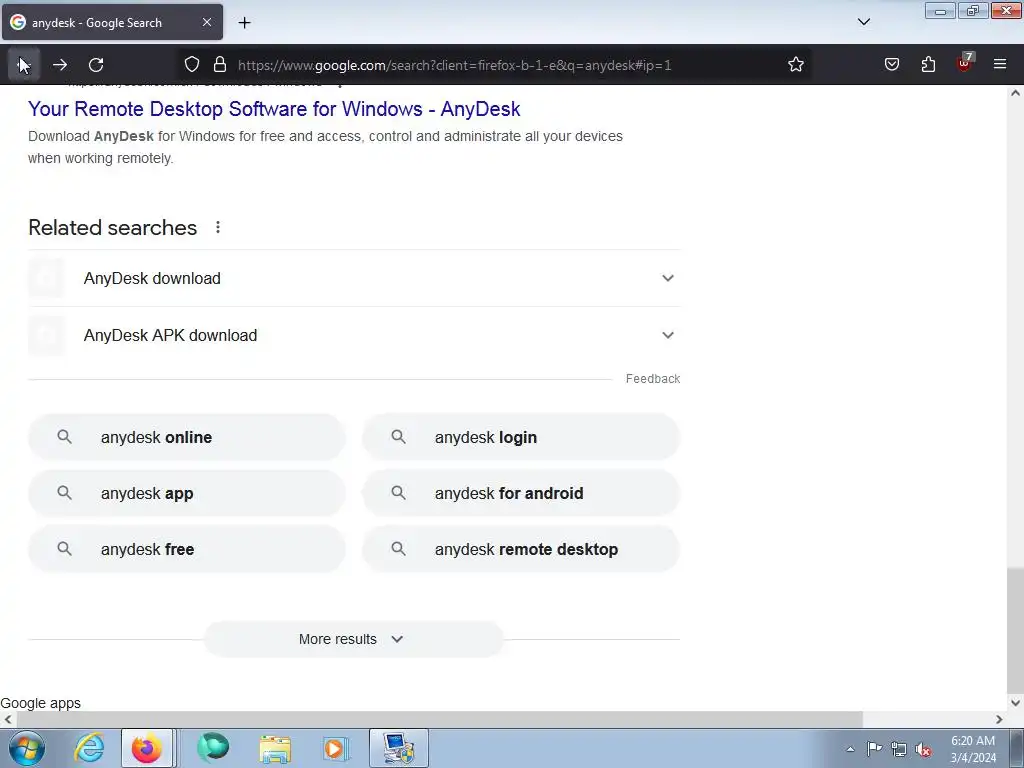1024x768 pixels.
Task: Click the Show desktop strip
Action: [1017, 748]
